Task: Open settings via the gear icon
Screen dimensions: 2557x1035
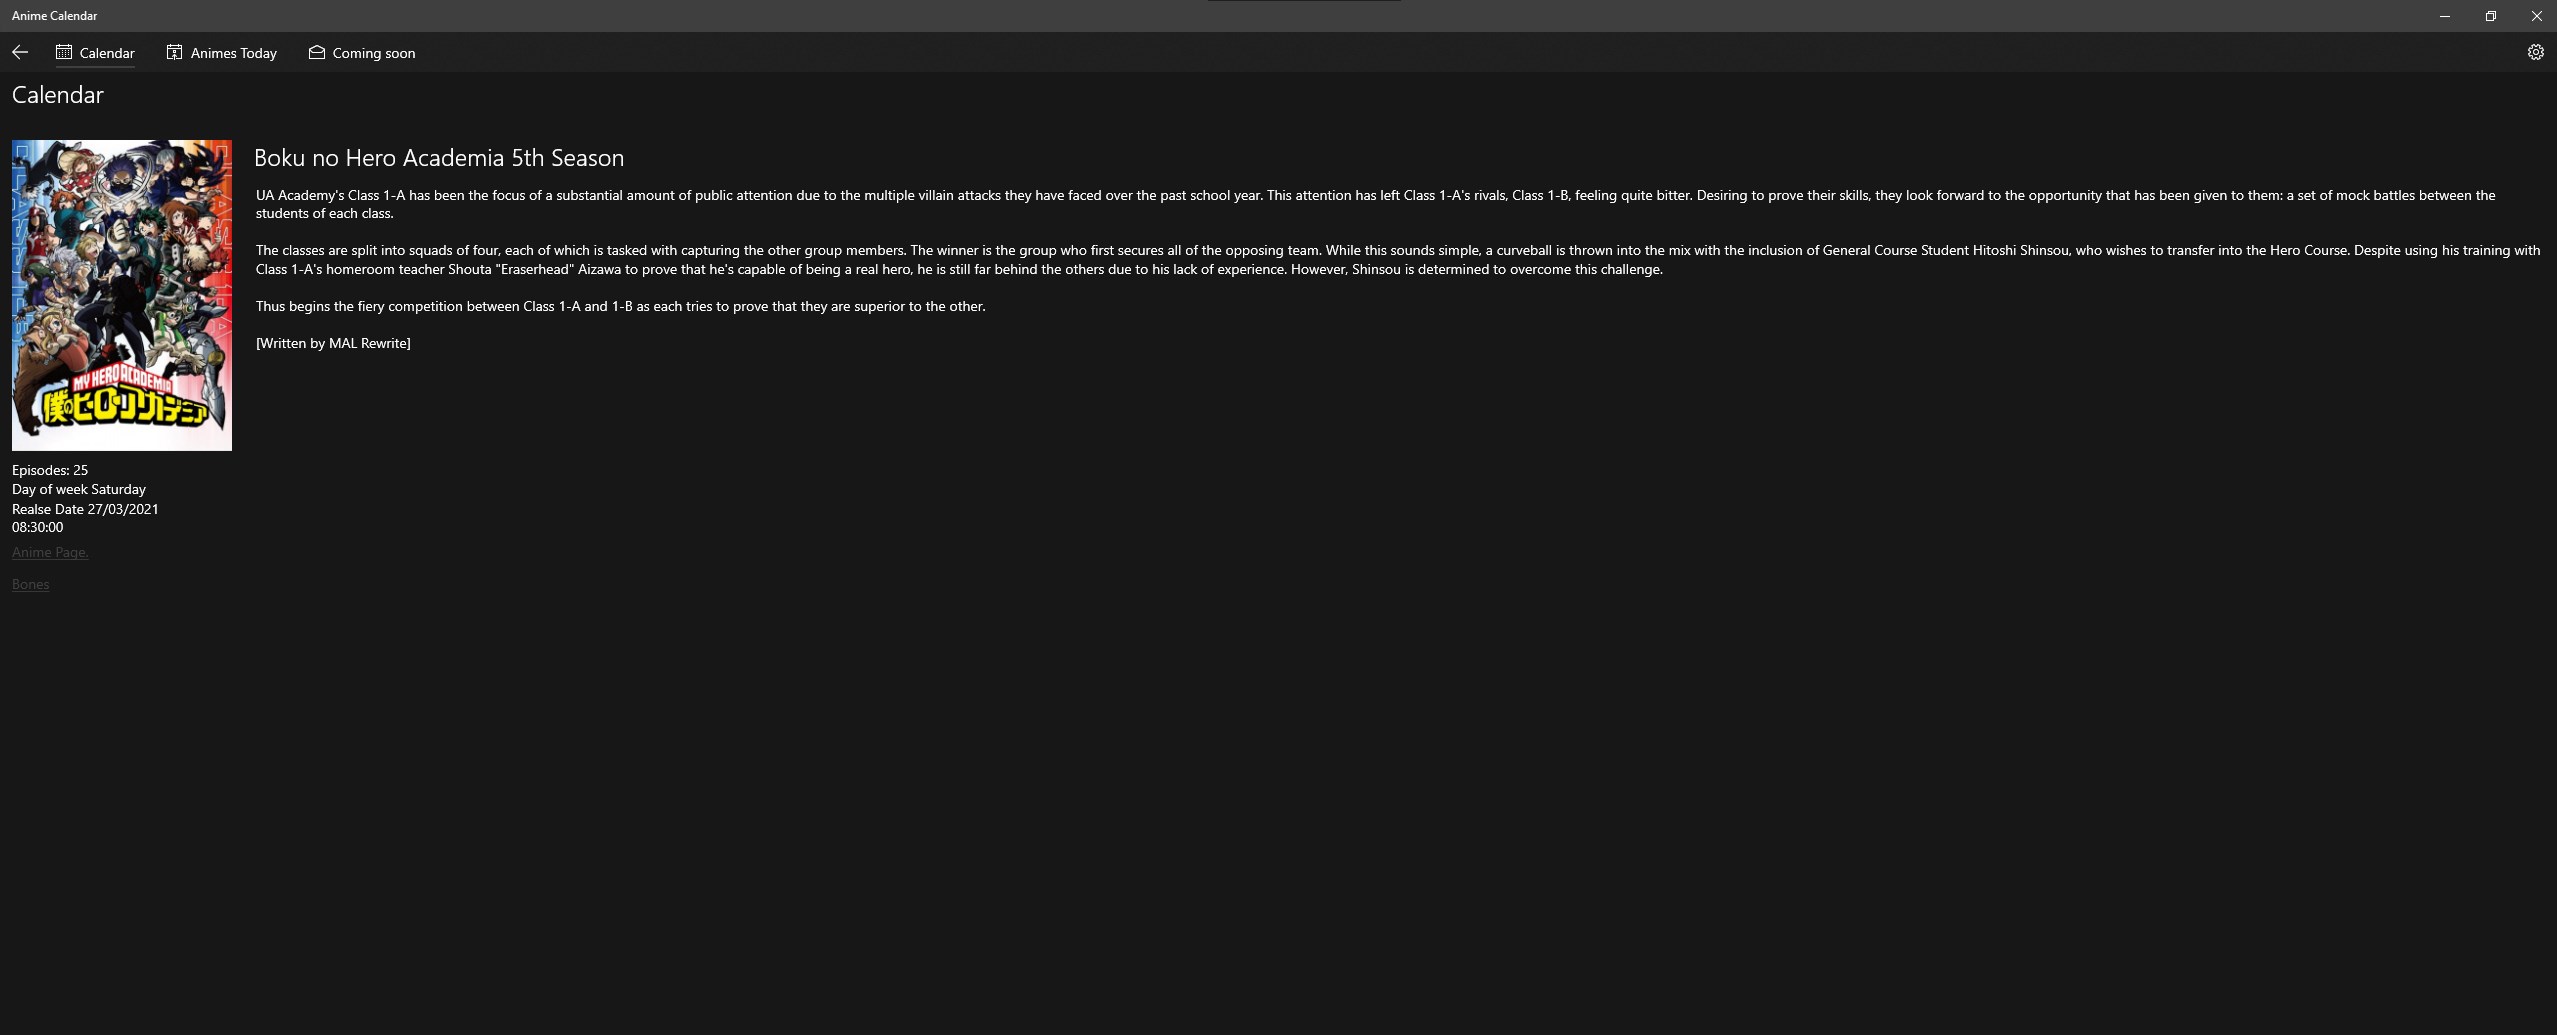Action: pos(2535,52)
